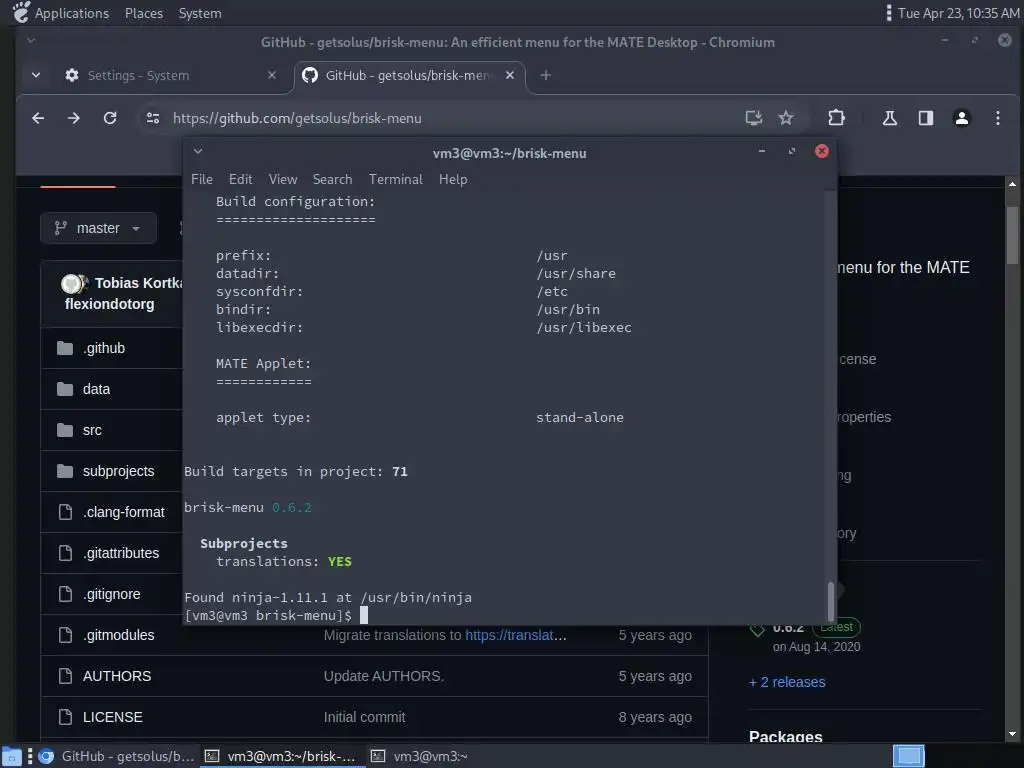The width and height of the screenshot is (1024, 768).
Task: Switch to Chromium GitHub taskbar entry
Action: 116,756
